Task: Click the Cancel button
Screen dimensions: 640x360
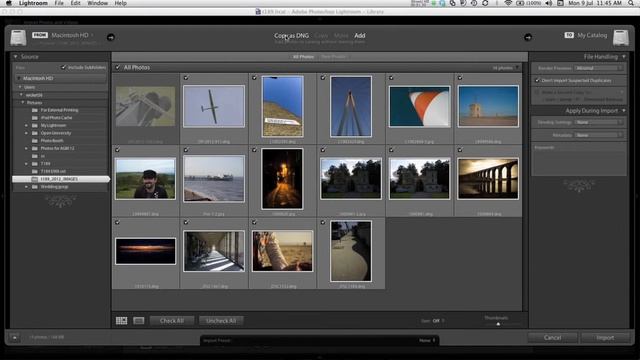Action: tap(552, 338)
